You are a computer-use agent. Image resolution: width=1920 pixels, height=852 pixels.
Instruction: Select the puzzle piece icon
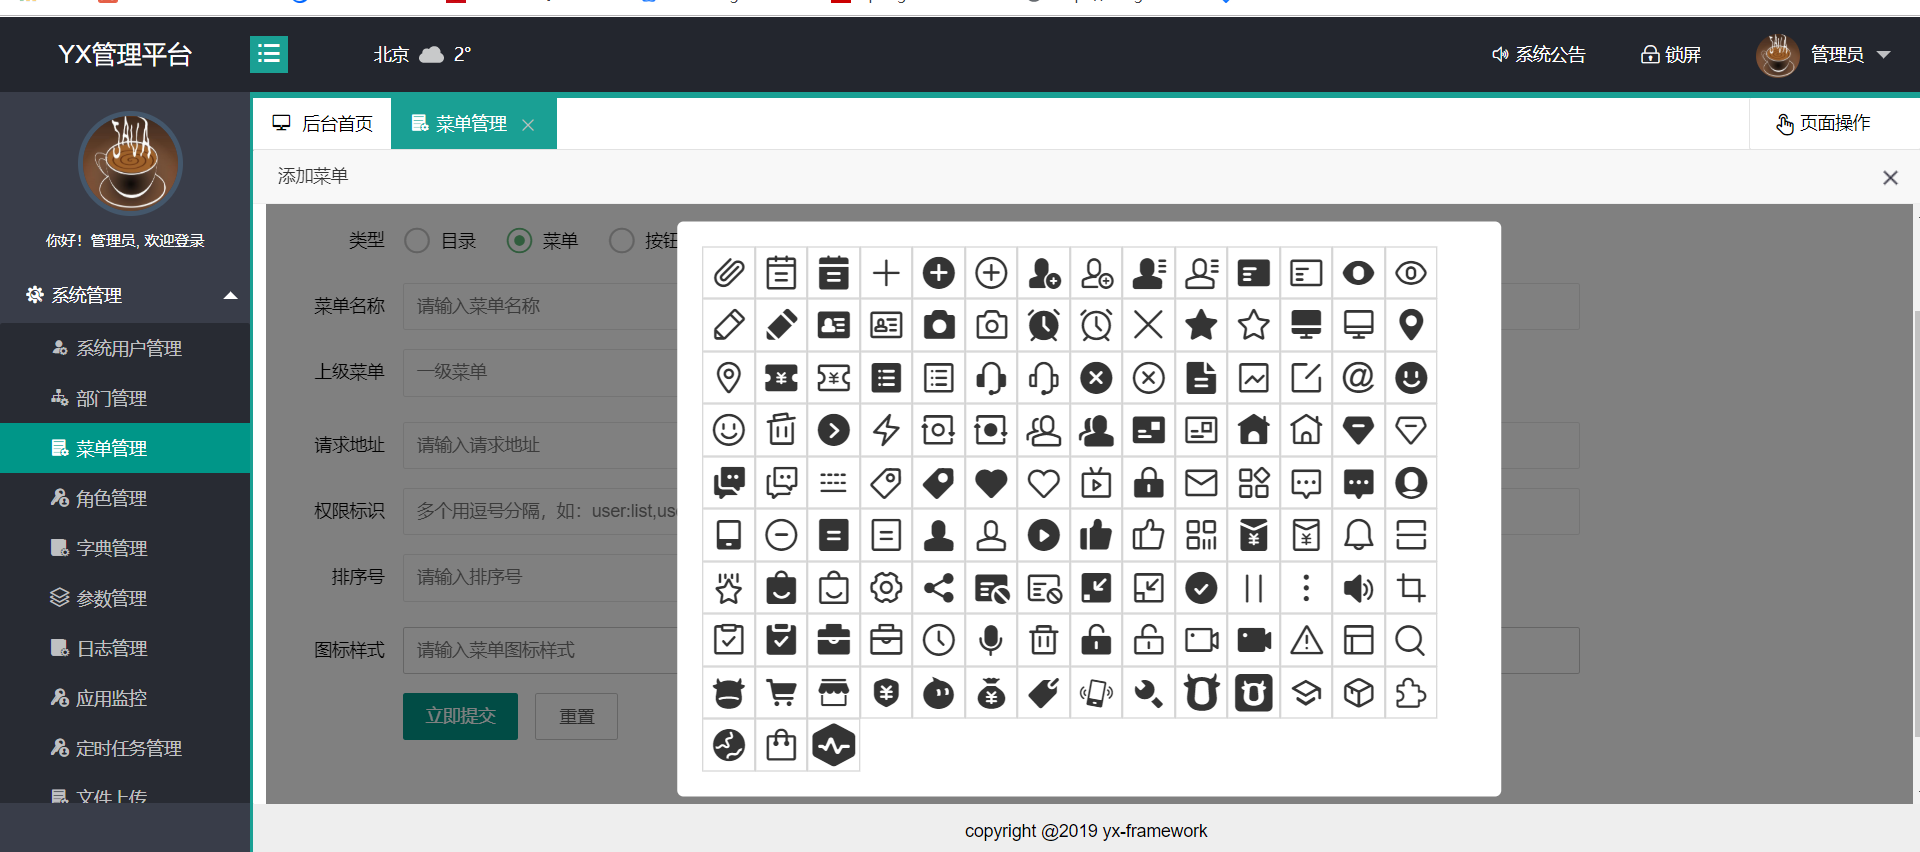(x=1411, y=693)
